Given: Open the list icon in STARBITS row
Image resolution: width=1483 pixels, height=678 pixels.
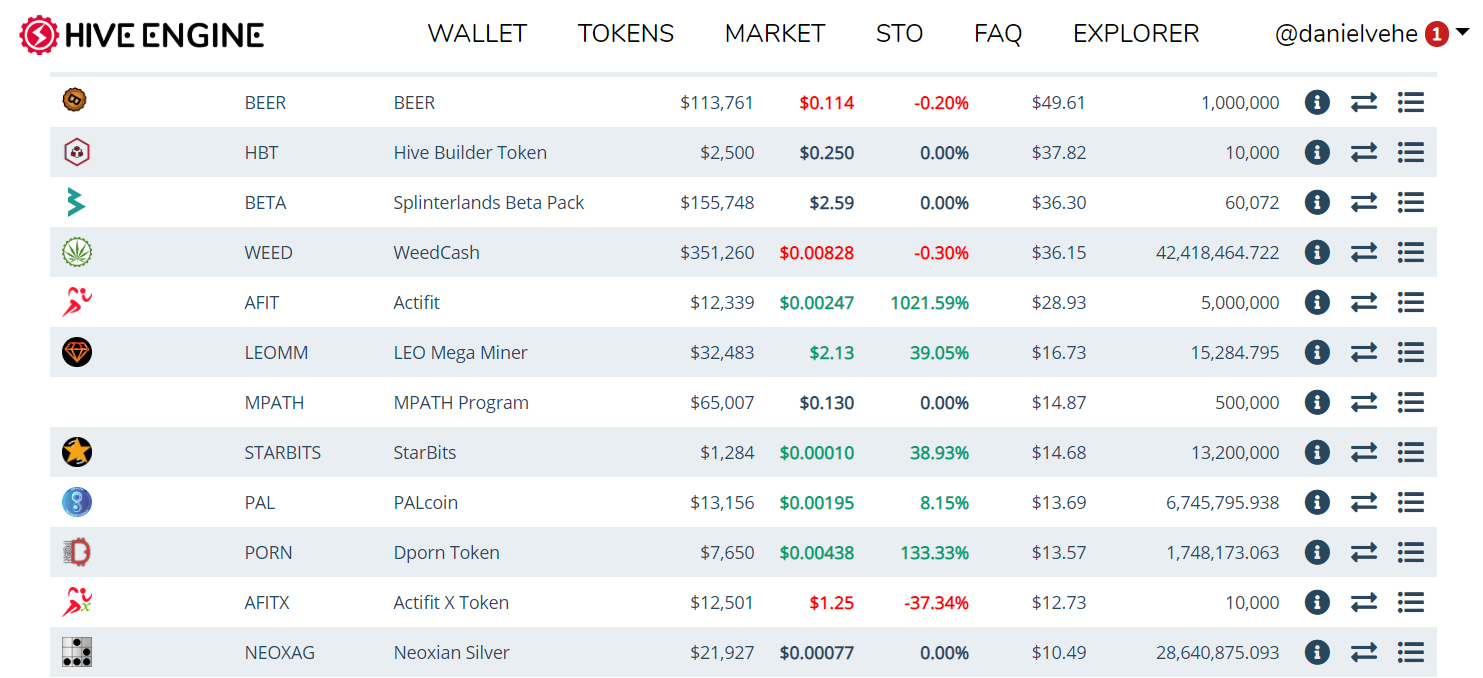Looking at the screenshot, I should [x=1411, y=452].
